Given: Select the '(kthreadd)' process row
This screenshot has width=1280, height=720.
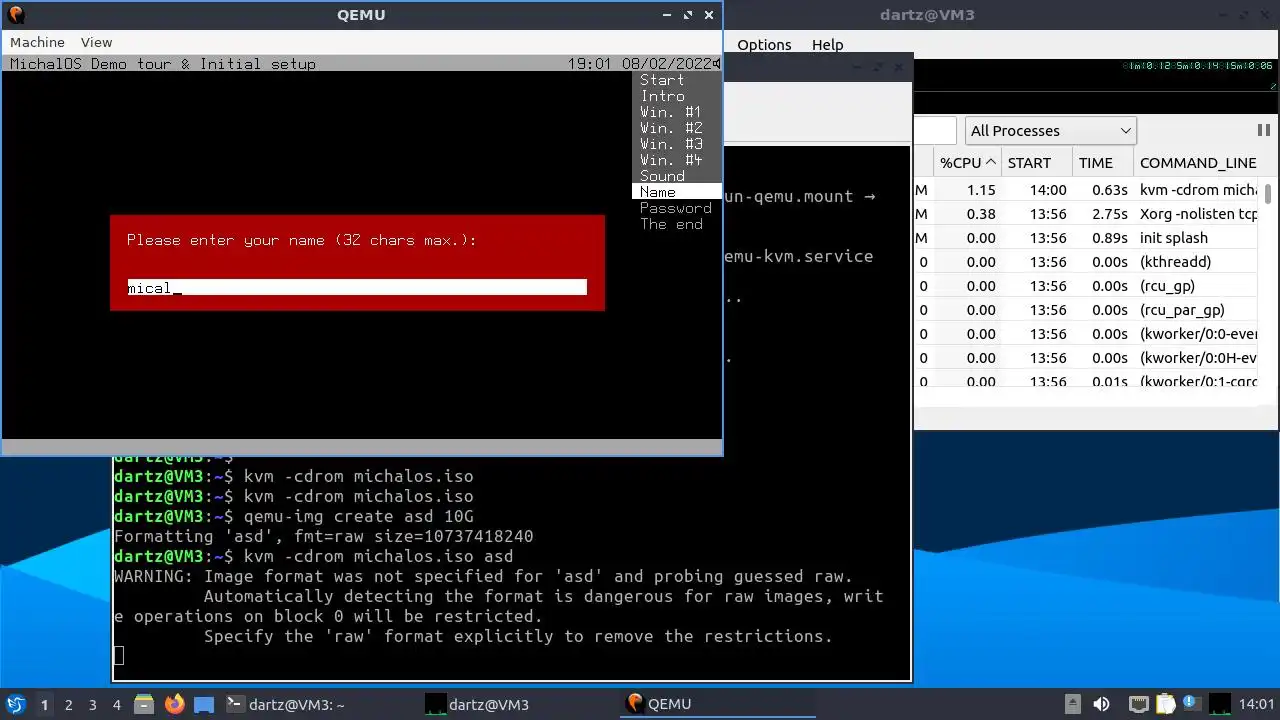Looking at the screenshot, I should (x=1088, y=262).
